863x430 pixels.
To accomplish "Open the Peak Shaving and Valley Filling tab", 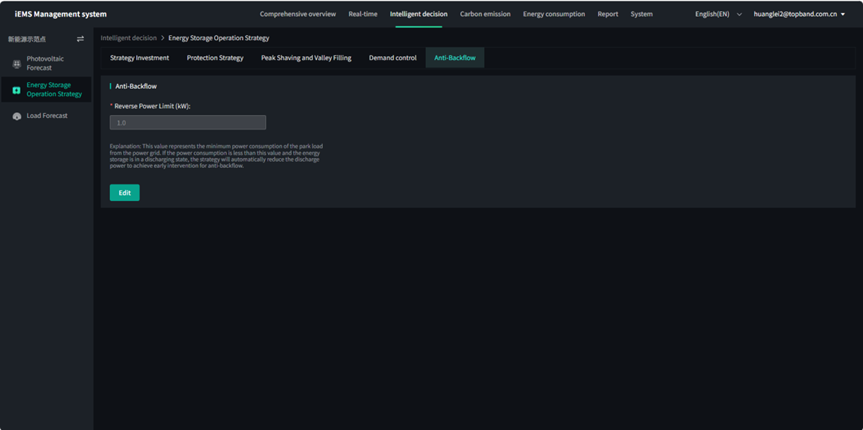I will (306, 58).
